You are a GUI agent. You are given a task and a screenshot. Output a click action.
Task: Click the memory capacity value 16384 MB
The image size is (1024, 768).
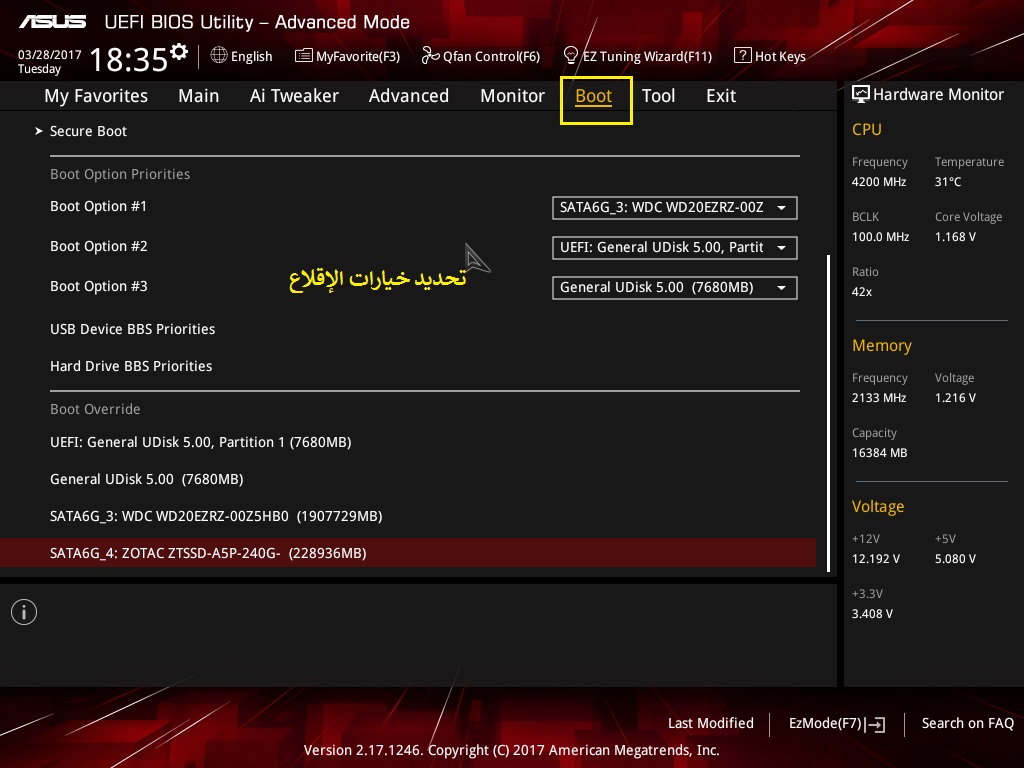(880, 453)
